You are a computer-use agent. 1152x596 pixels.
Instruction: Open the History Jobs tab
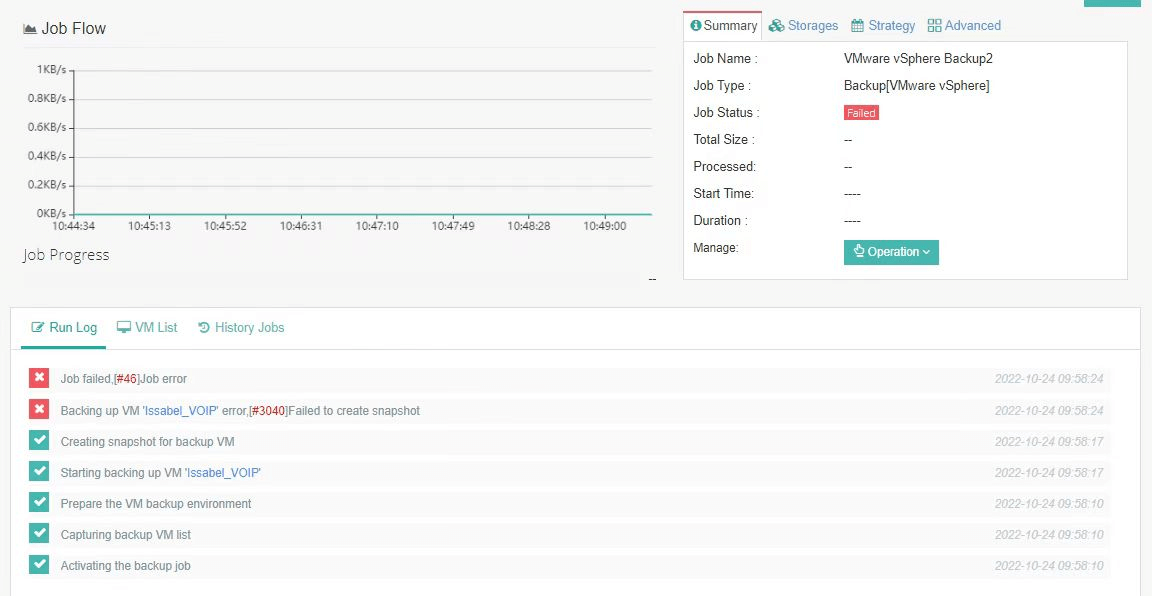point(241,327)
